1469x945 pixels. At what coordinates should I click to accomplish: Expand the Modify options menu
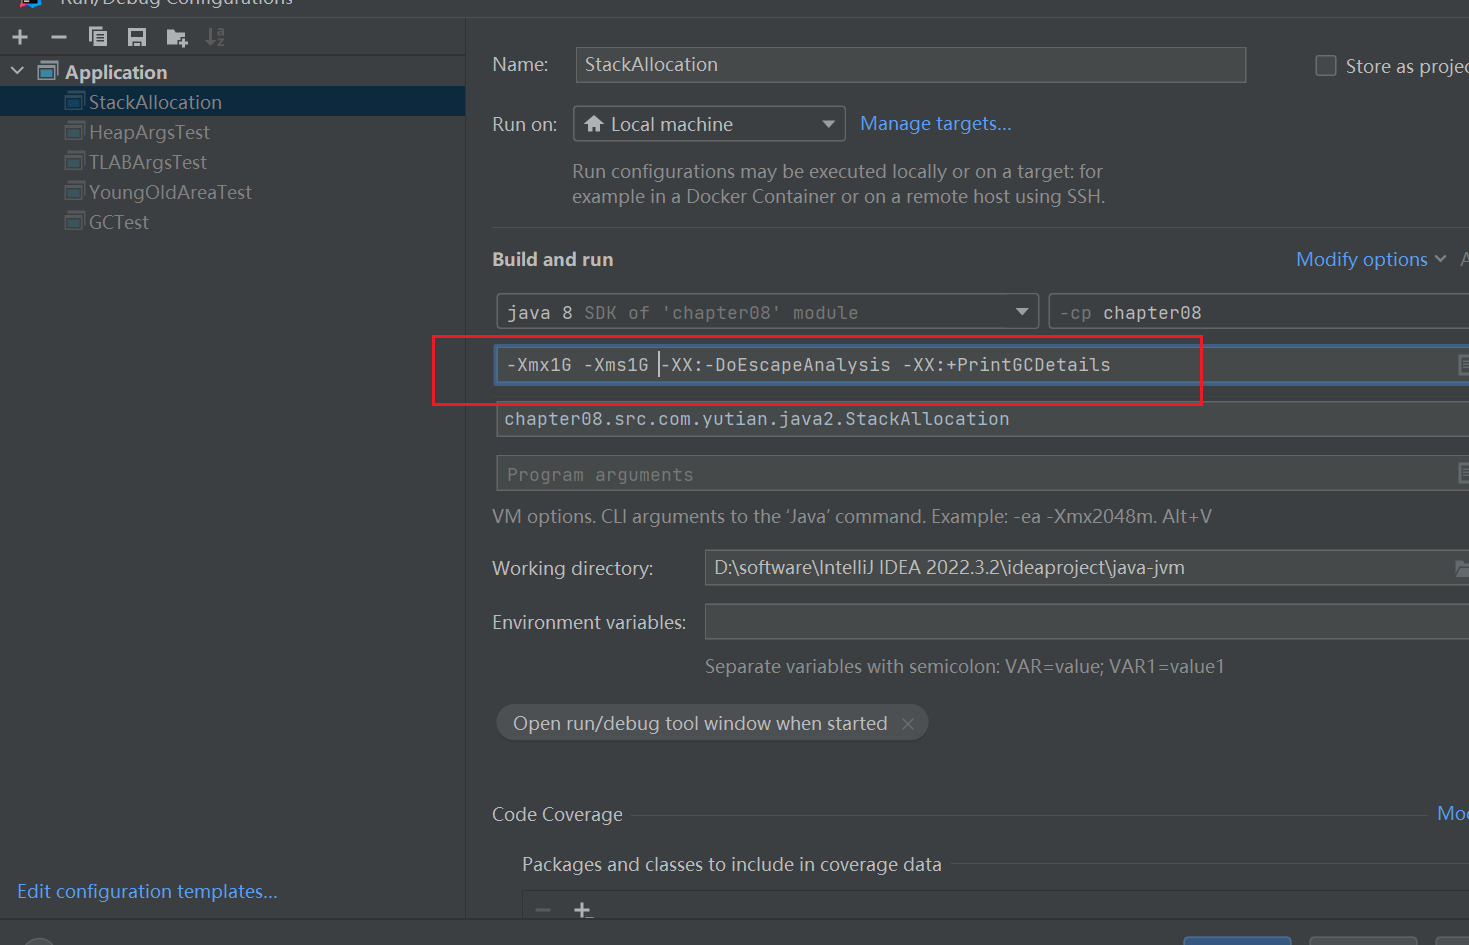(x=1370, y=259)
